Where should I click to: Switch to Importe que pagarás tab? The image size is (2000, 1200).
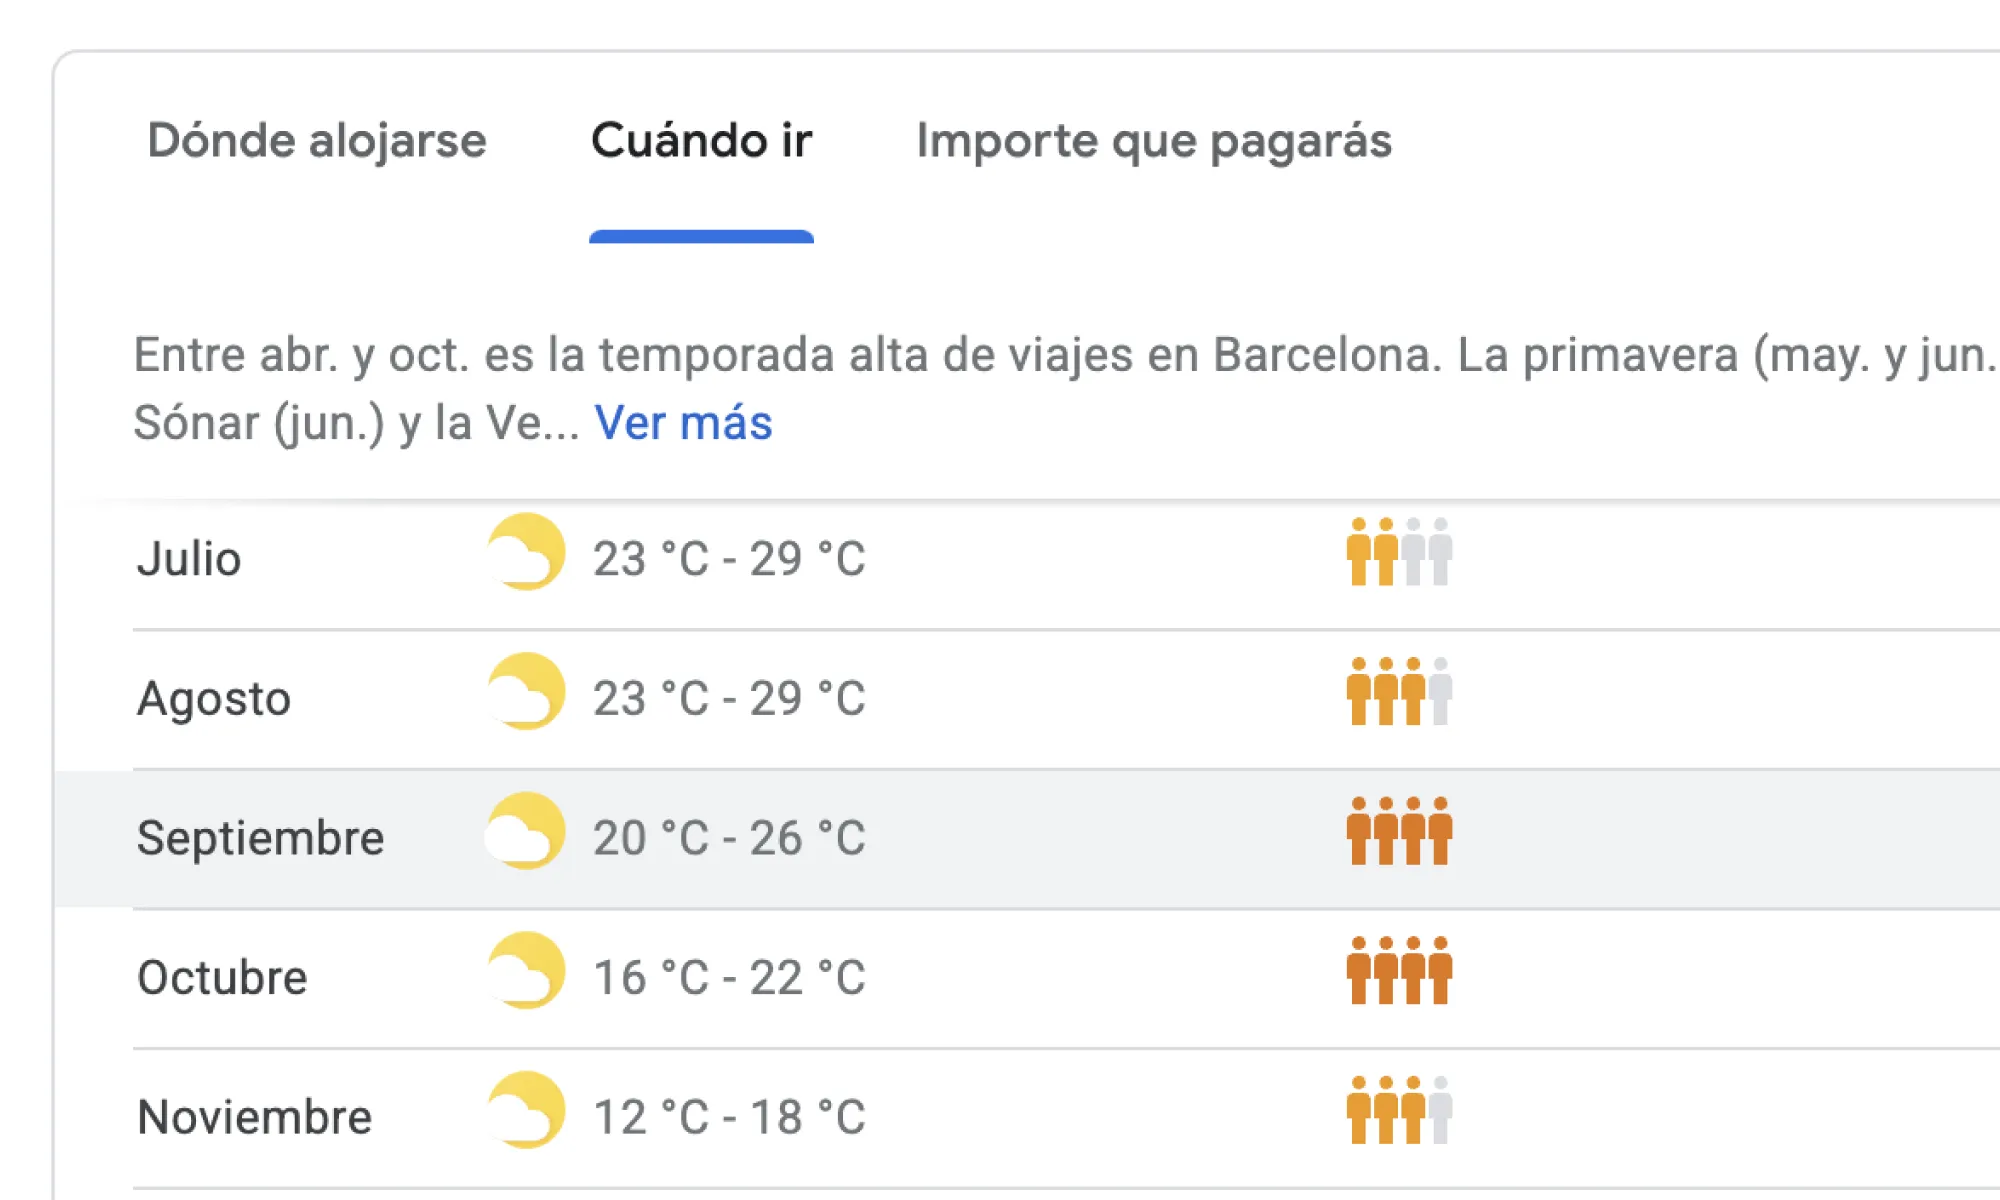coord(1153,141)
